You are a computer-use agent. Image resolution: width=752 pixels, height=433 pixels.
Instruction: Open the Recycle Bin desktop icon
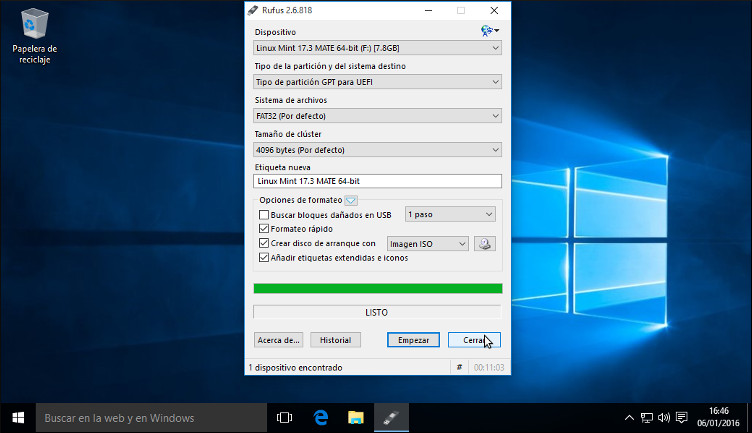click(x=35, y=37)
